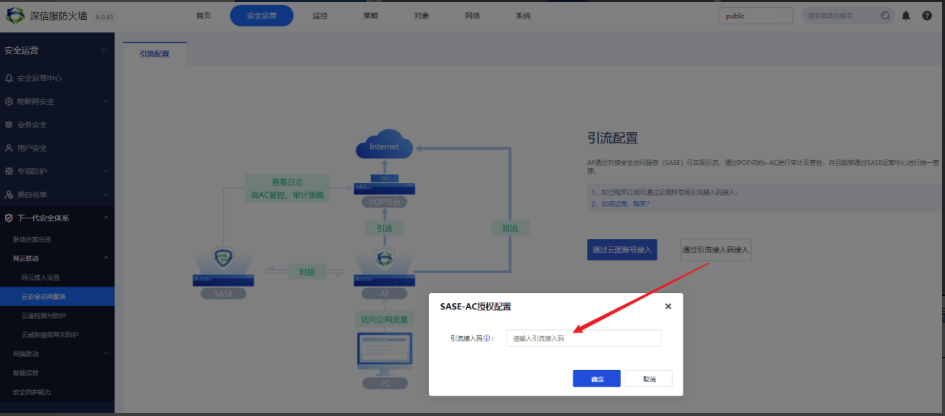Click the 通过云图账号接入 button
Viewport: 945px width, 416px height.
click(622, 250)
